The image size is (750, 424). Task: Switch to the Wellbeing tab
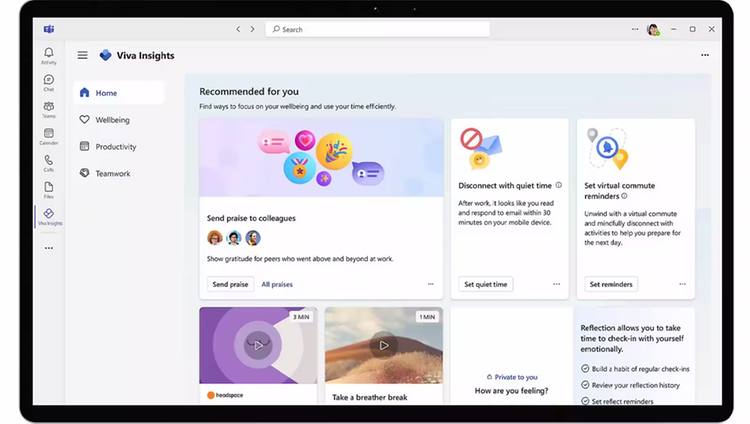point(119,120)
